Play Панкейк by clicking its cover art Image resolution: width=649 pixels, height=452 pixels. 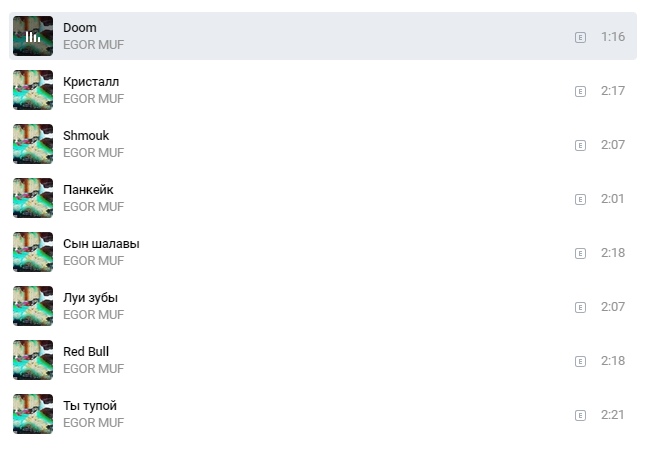(x=33, y=198)
